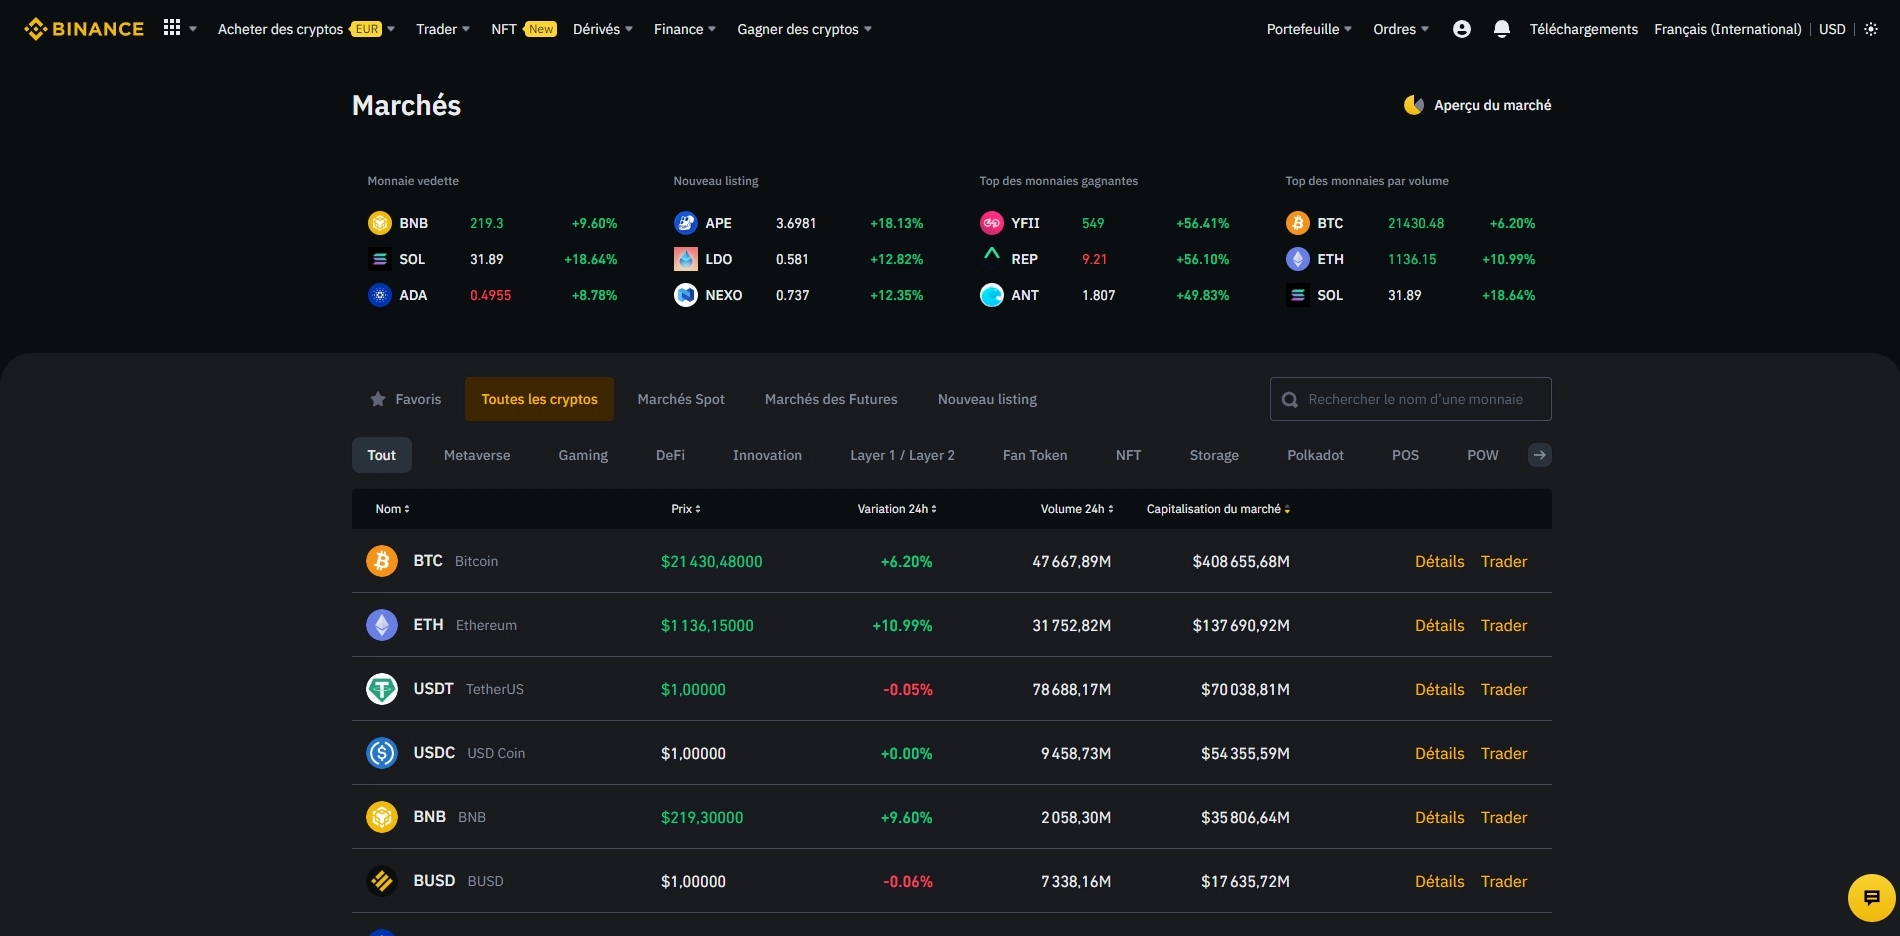The height and width of the screenshot is (936, 1900).
Task: Sort by Volume 24h column
Action: [1077, 509]
